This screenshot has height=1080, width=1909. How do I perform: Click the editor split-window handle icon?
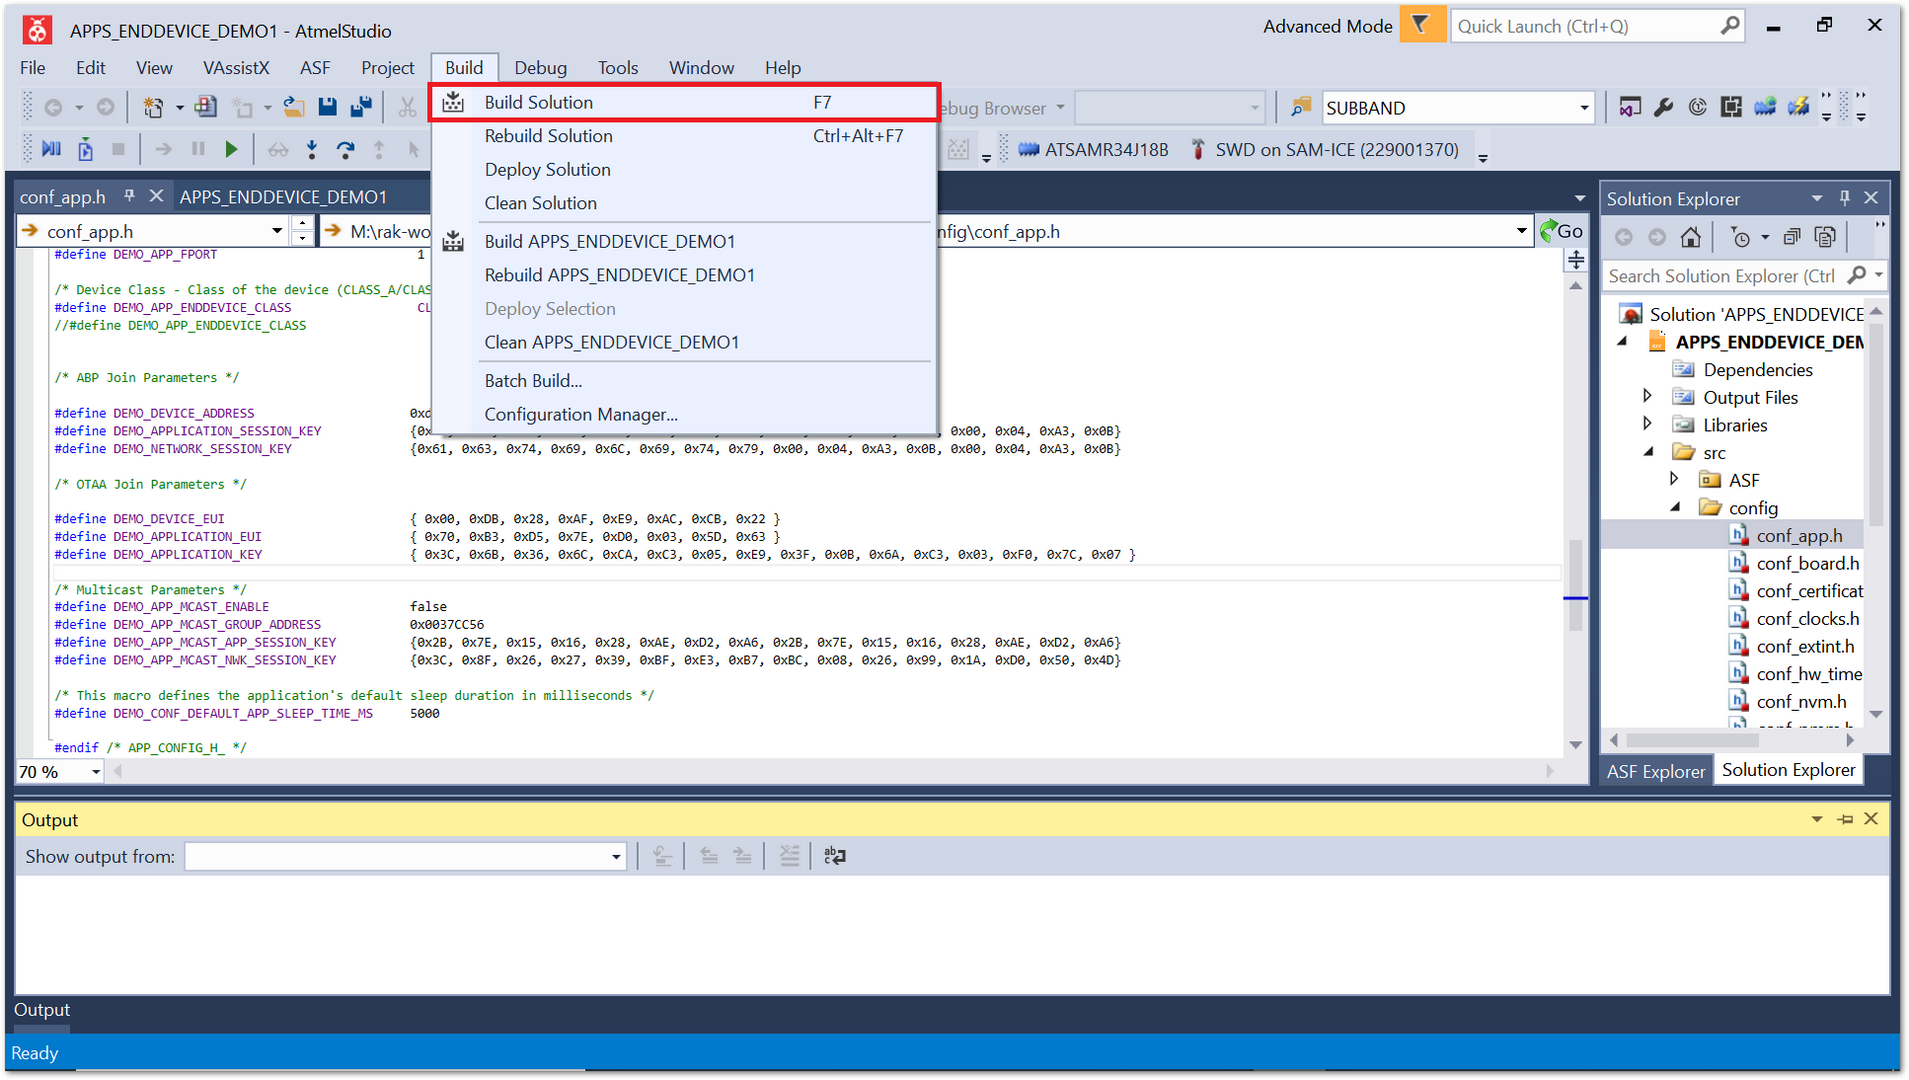(x=1576, y=261)
